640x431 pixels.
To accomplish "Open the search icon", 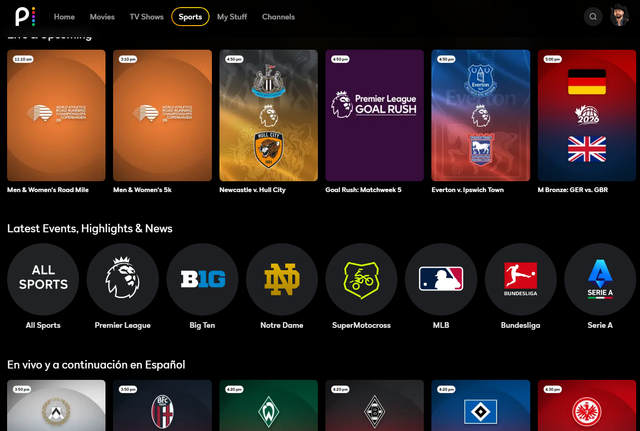I will [593, 17].
